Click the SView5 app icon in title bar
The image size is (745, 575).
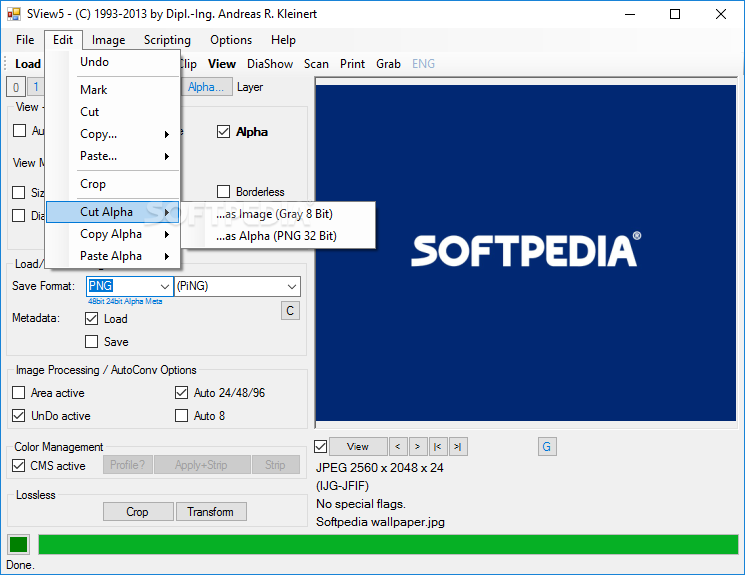[x=14, y=14]
